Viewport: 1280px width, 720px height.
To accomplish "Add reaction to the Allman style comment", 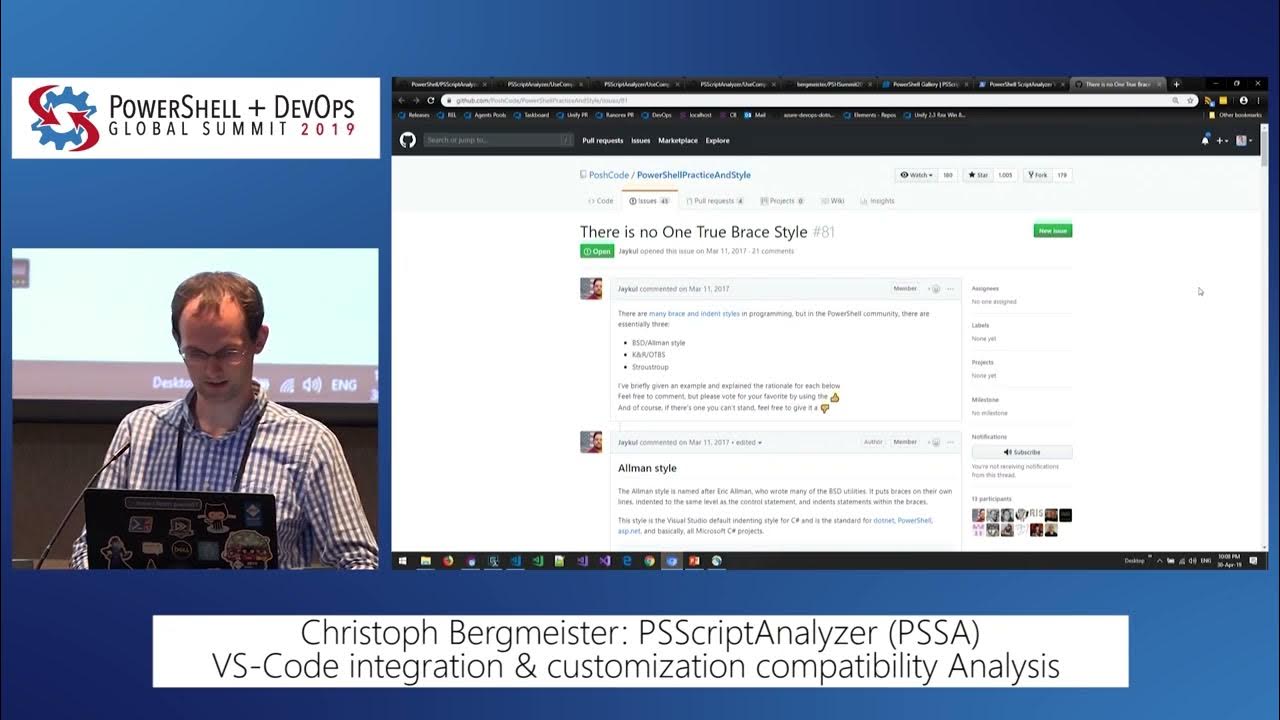I will [934, 442].
